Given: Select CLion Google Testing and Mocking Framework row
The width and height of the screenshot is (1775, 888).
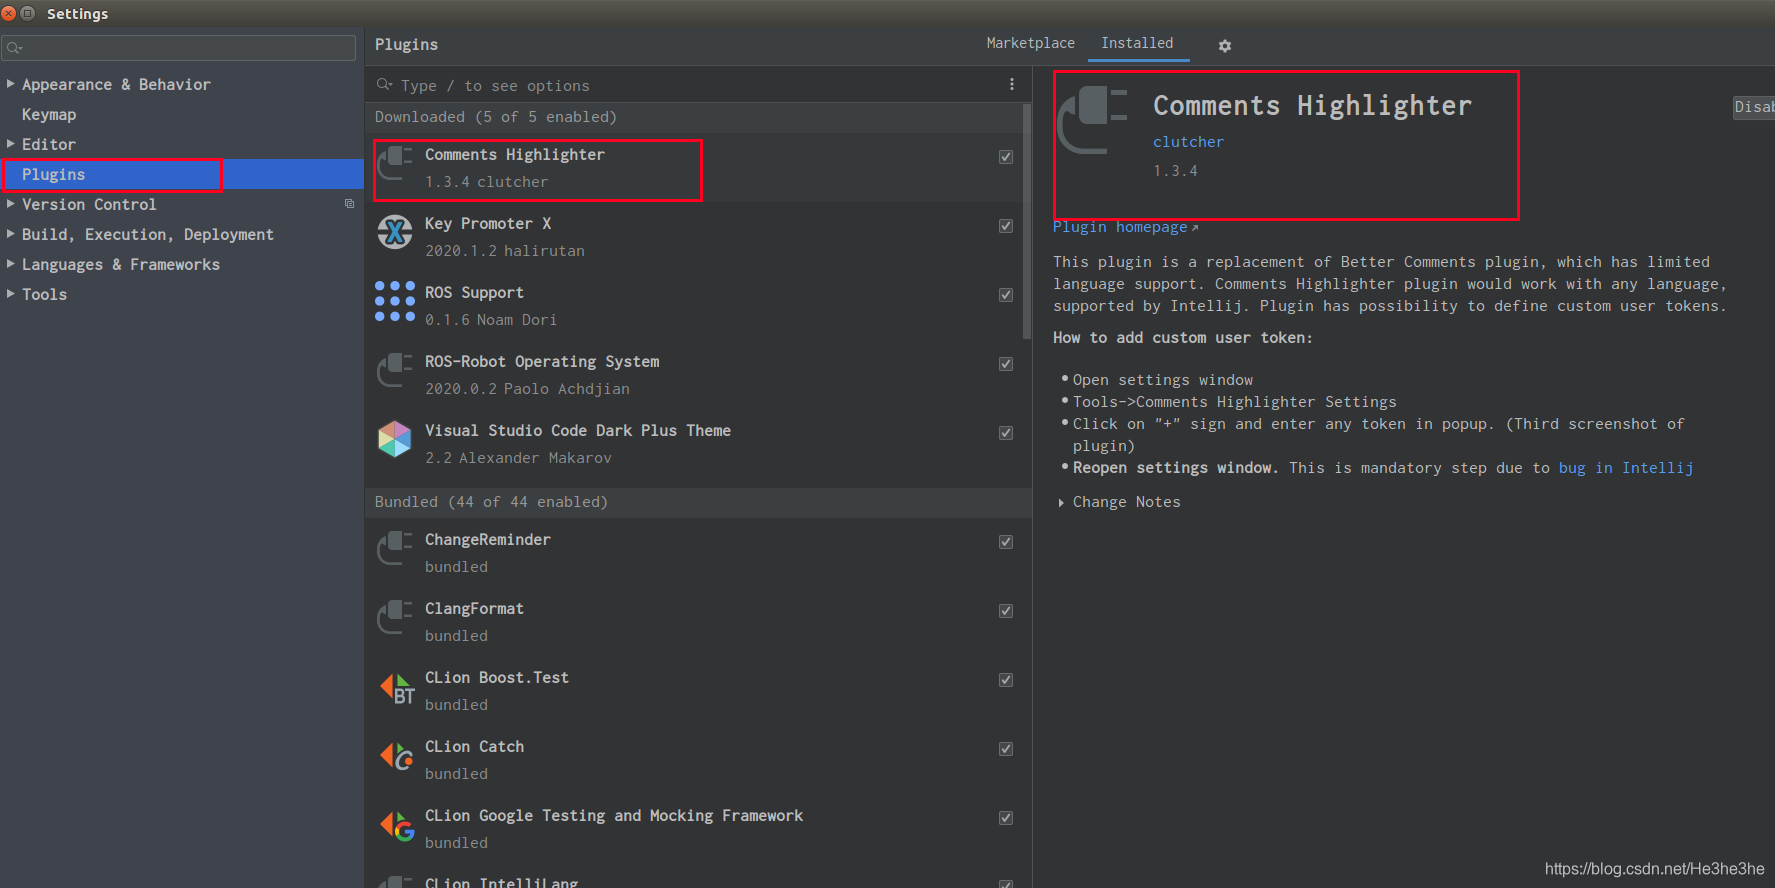Looking at the screenshot, I should (694, 829).
